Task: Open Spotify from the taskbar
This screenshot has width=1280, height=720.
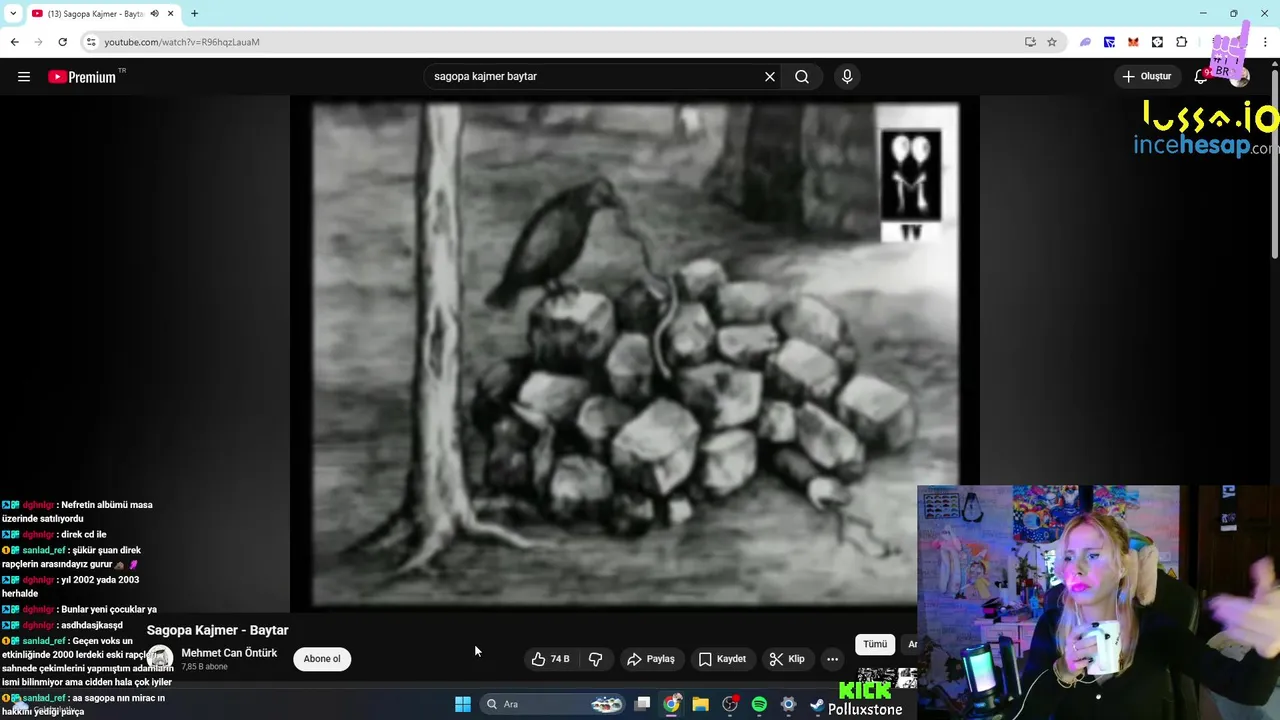Action: [x=759, y=704]
